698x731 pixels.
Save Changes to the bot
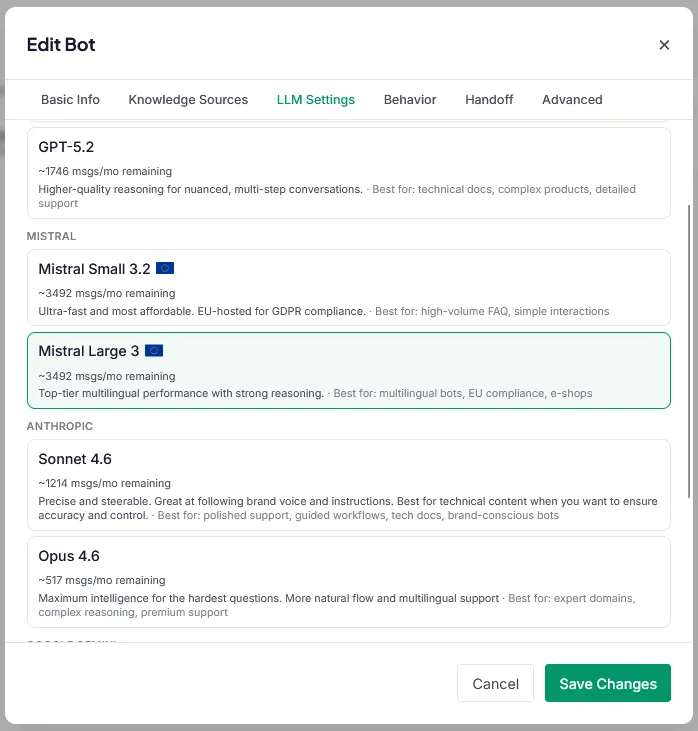pyautogui.click(x=608, y=683)
